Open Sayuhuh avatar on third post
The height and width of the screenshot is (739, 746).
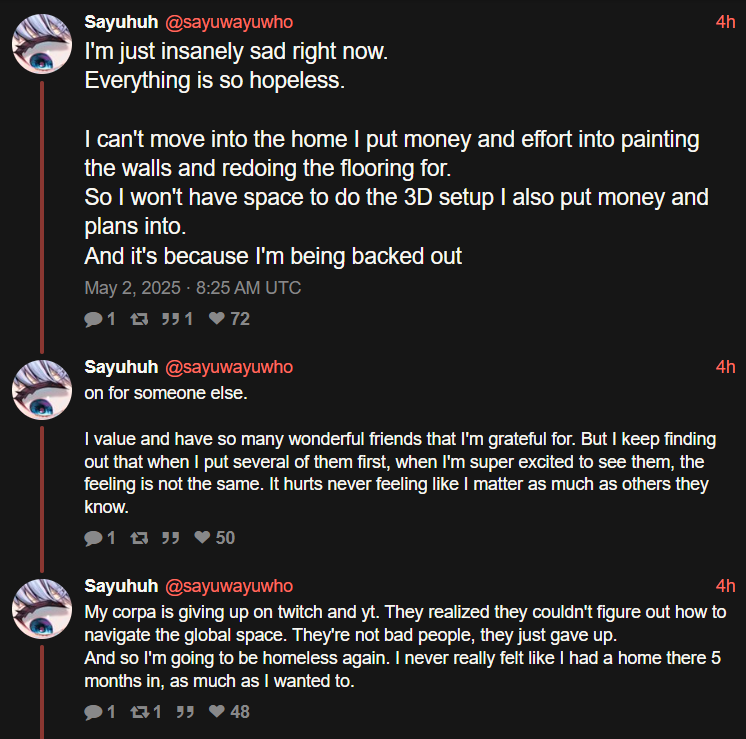[41, 608]
